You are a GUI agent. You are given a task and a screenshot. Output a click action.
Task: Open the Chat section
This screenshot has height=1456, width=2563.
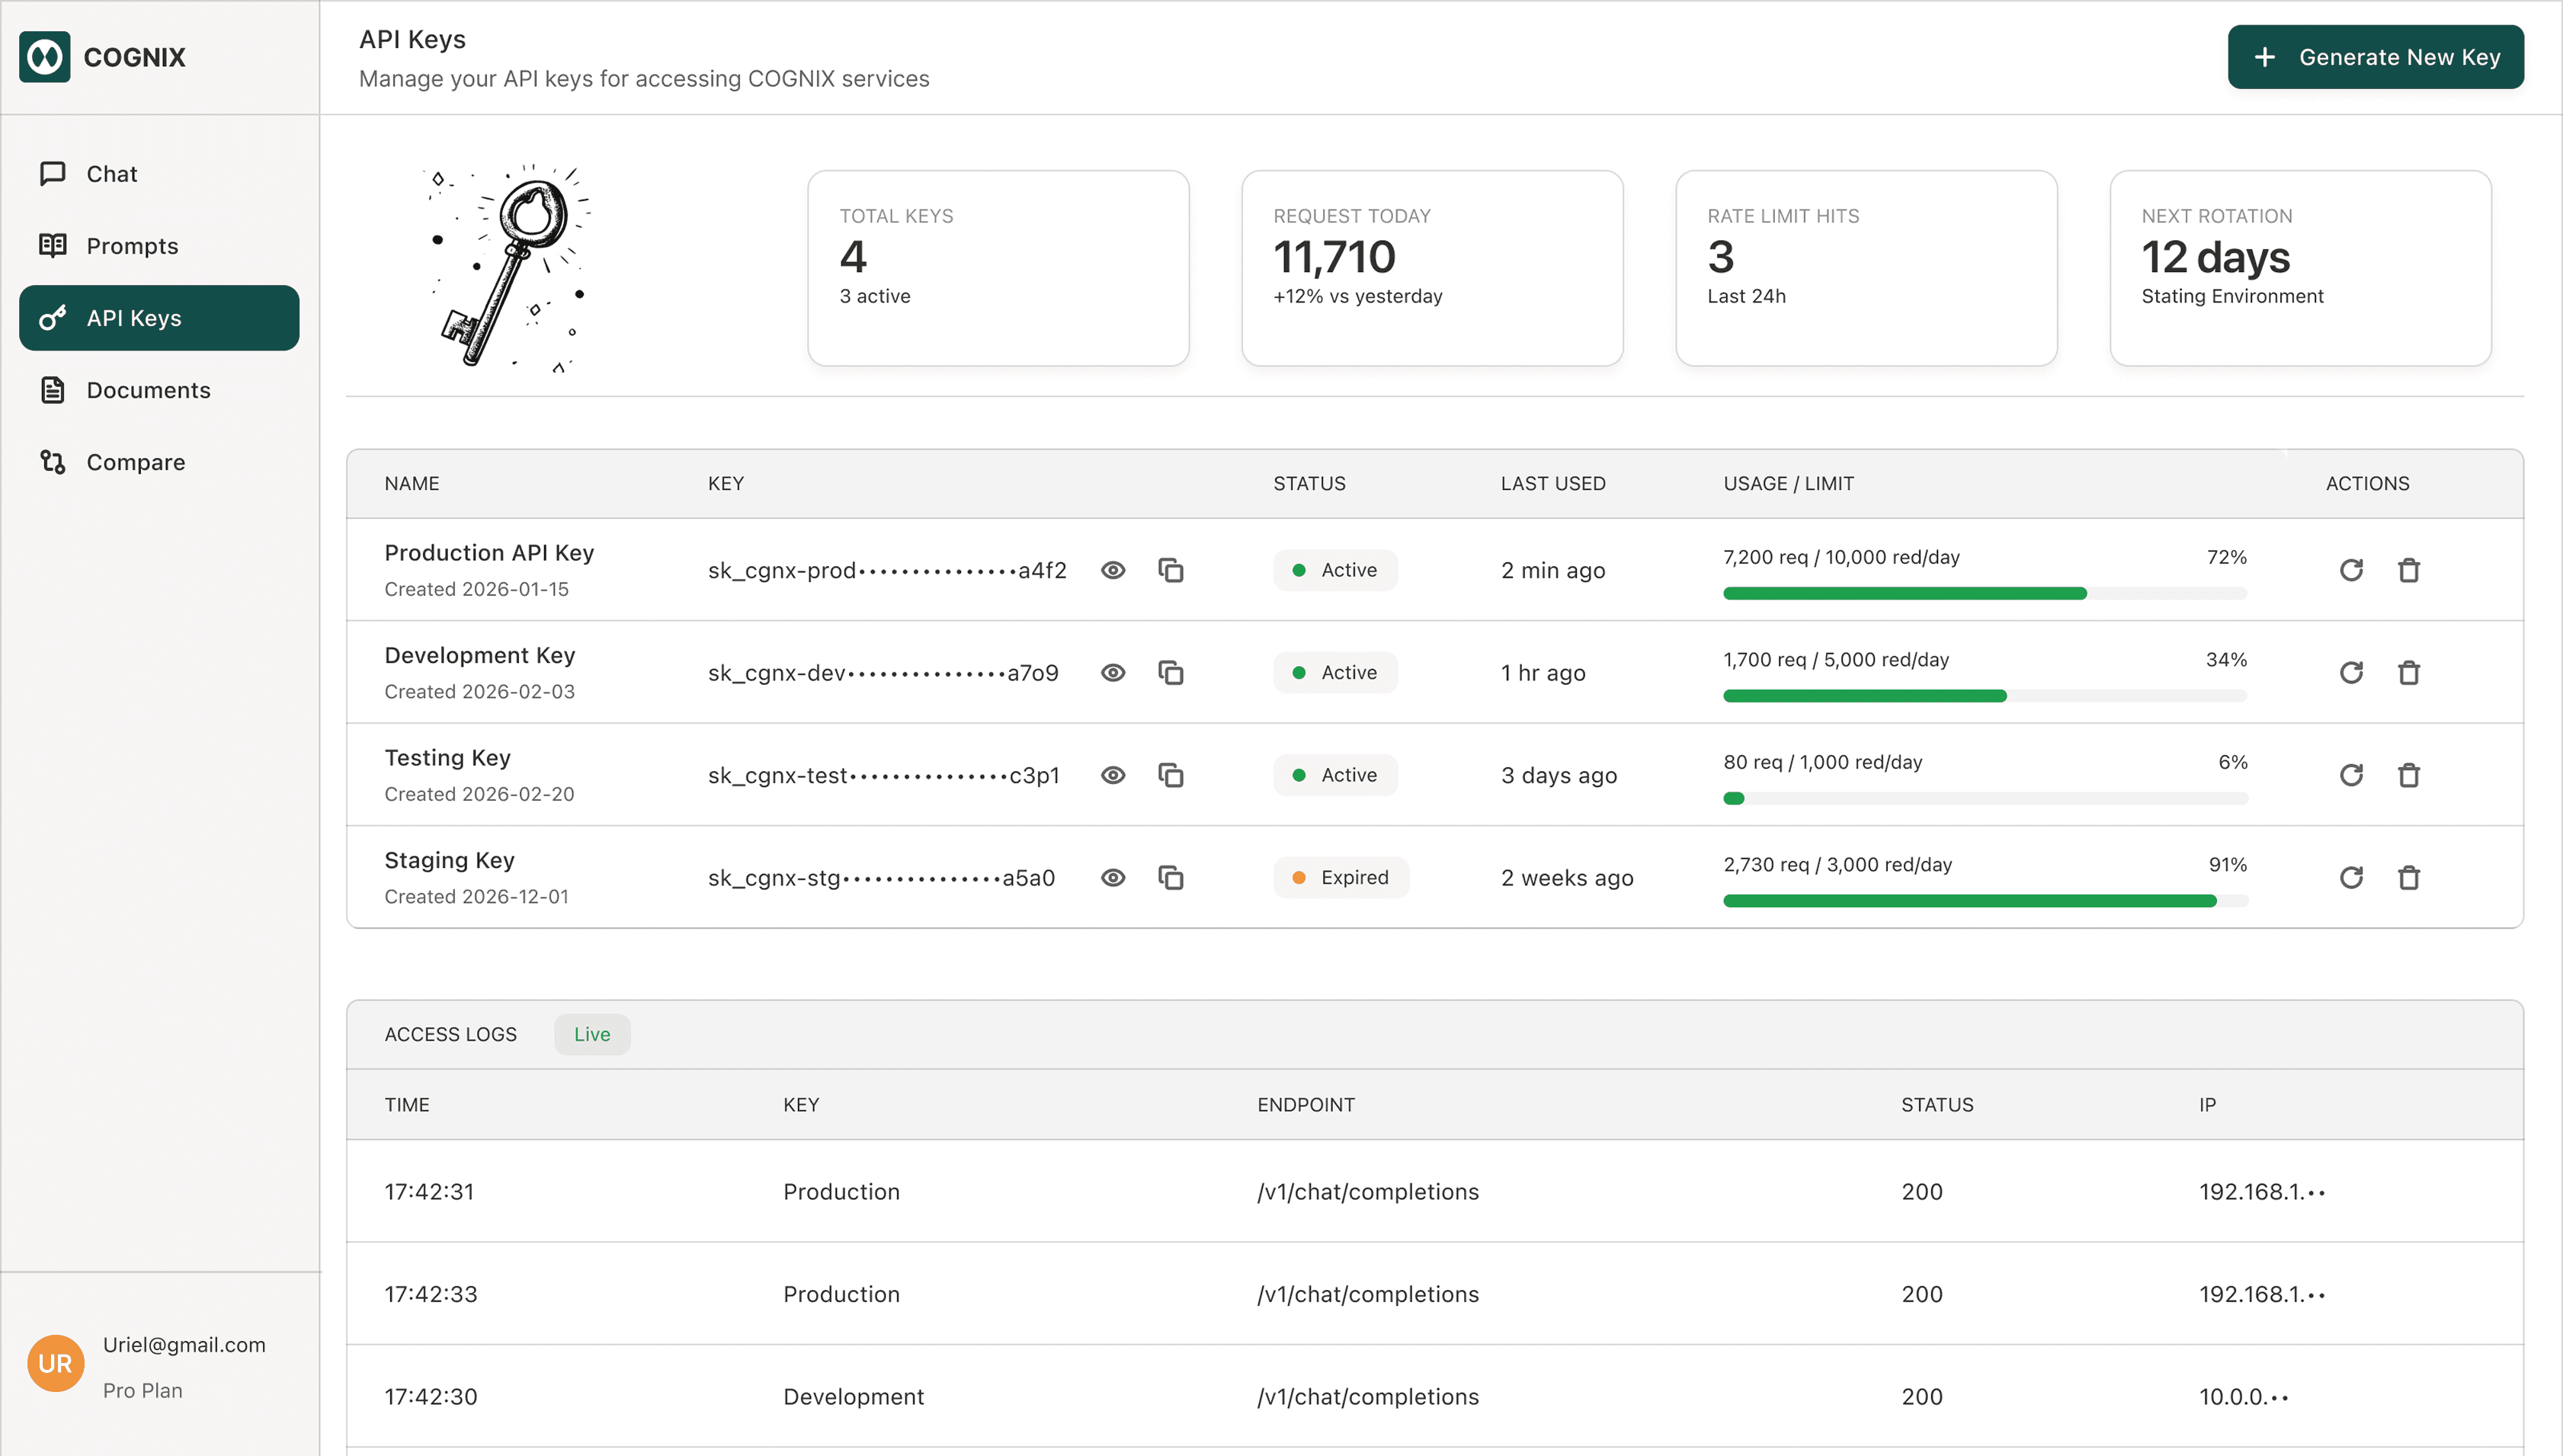[112, 174]
